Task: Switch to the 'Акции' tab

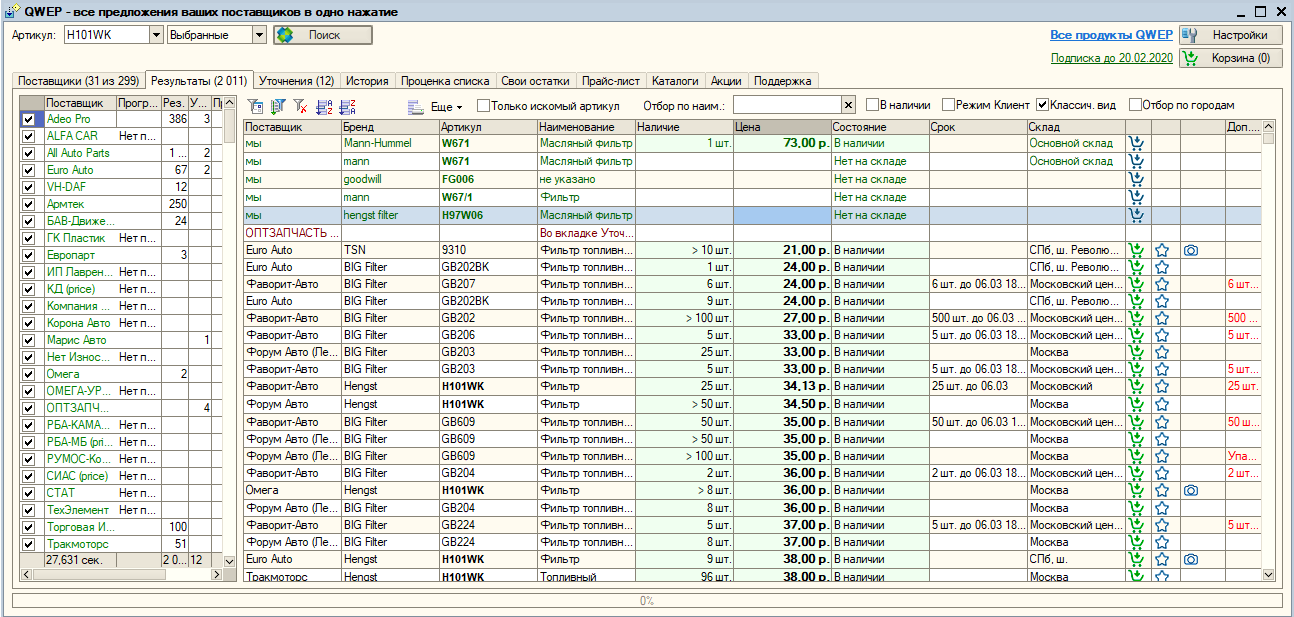Action: (x=726, y=81)
